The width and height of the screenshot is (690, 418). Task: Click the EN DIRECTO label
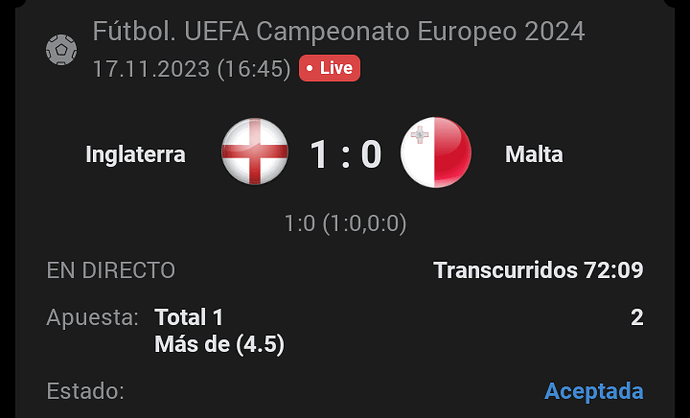(111, 270)
